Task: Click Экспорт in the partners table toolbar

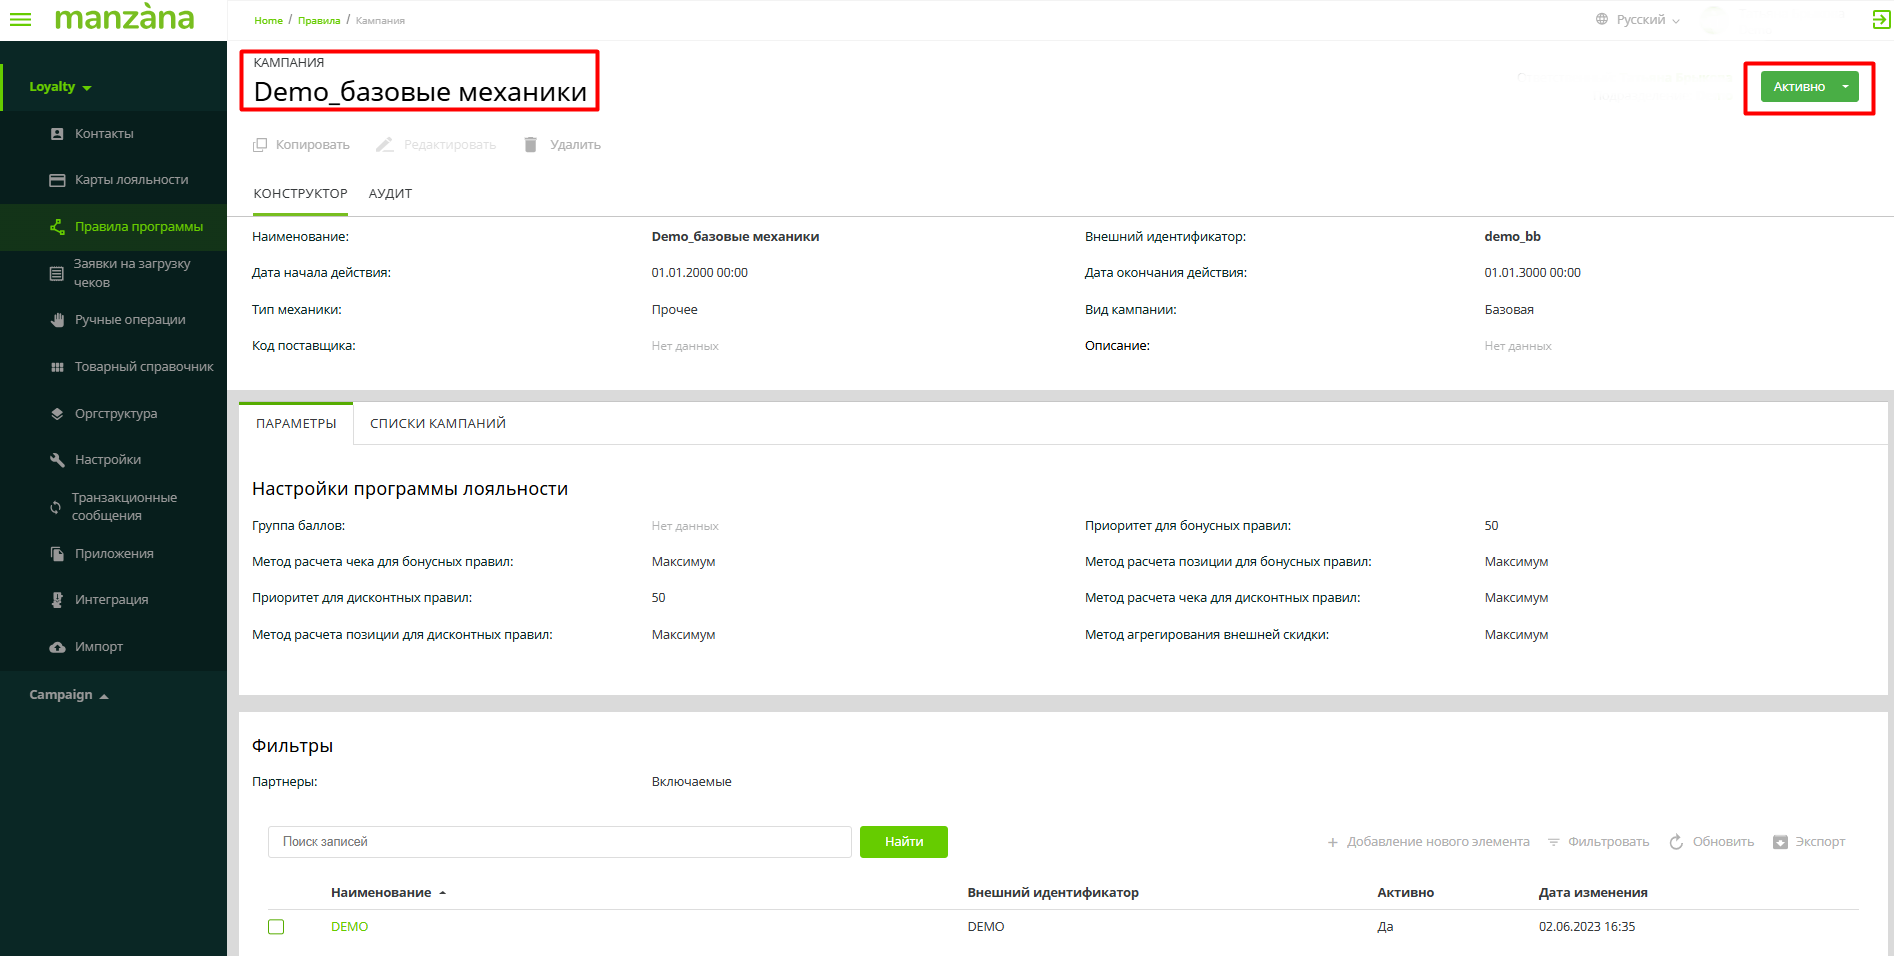Action: 1809,842
